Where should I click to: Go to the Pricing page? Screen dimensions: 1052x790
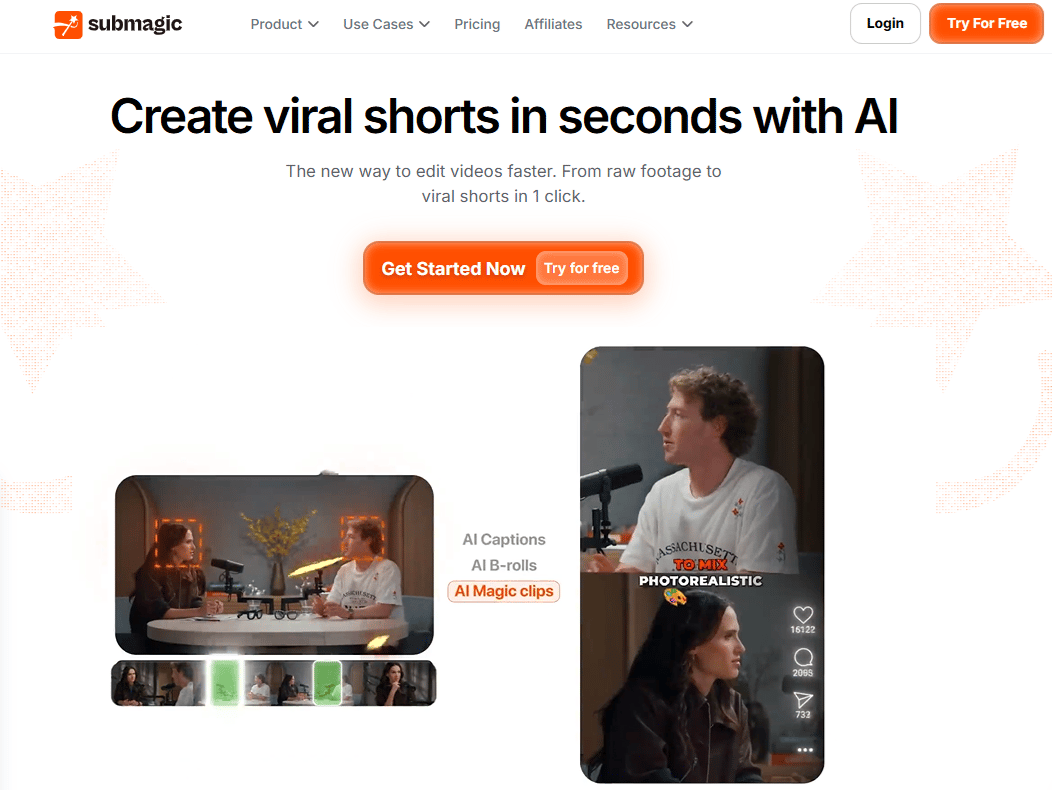click(x=477, y=24)
